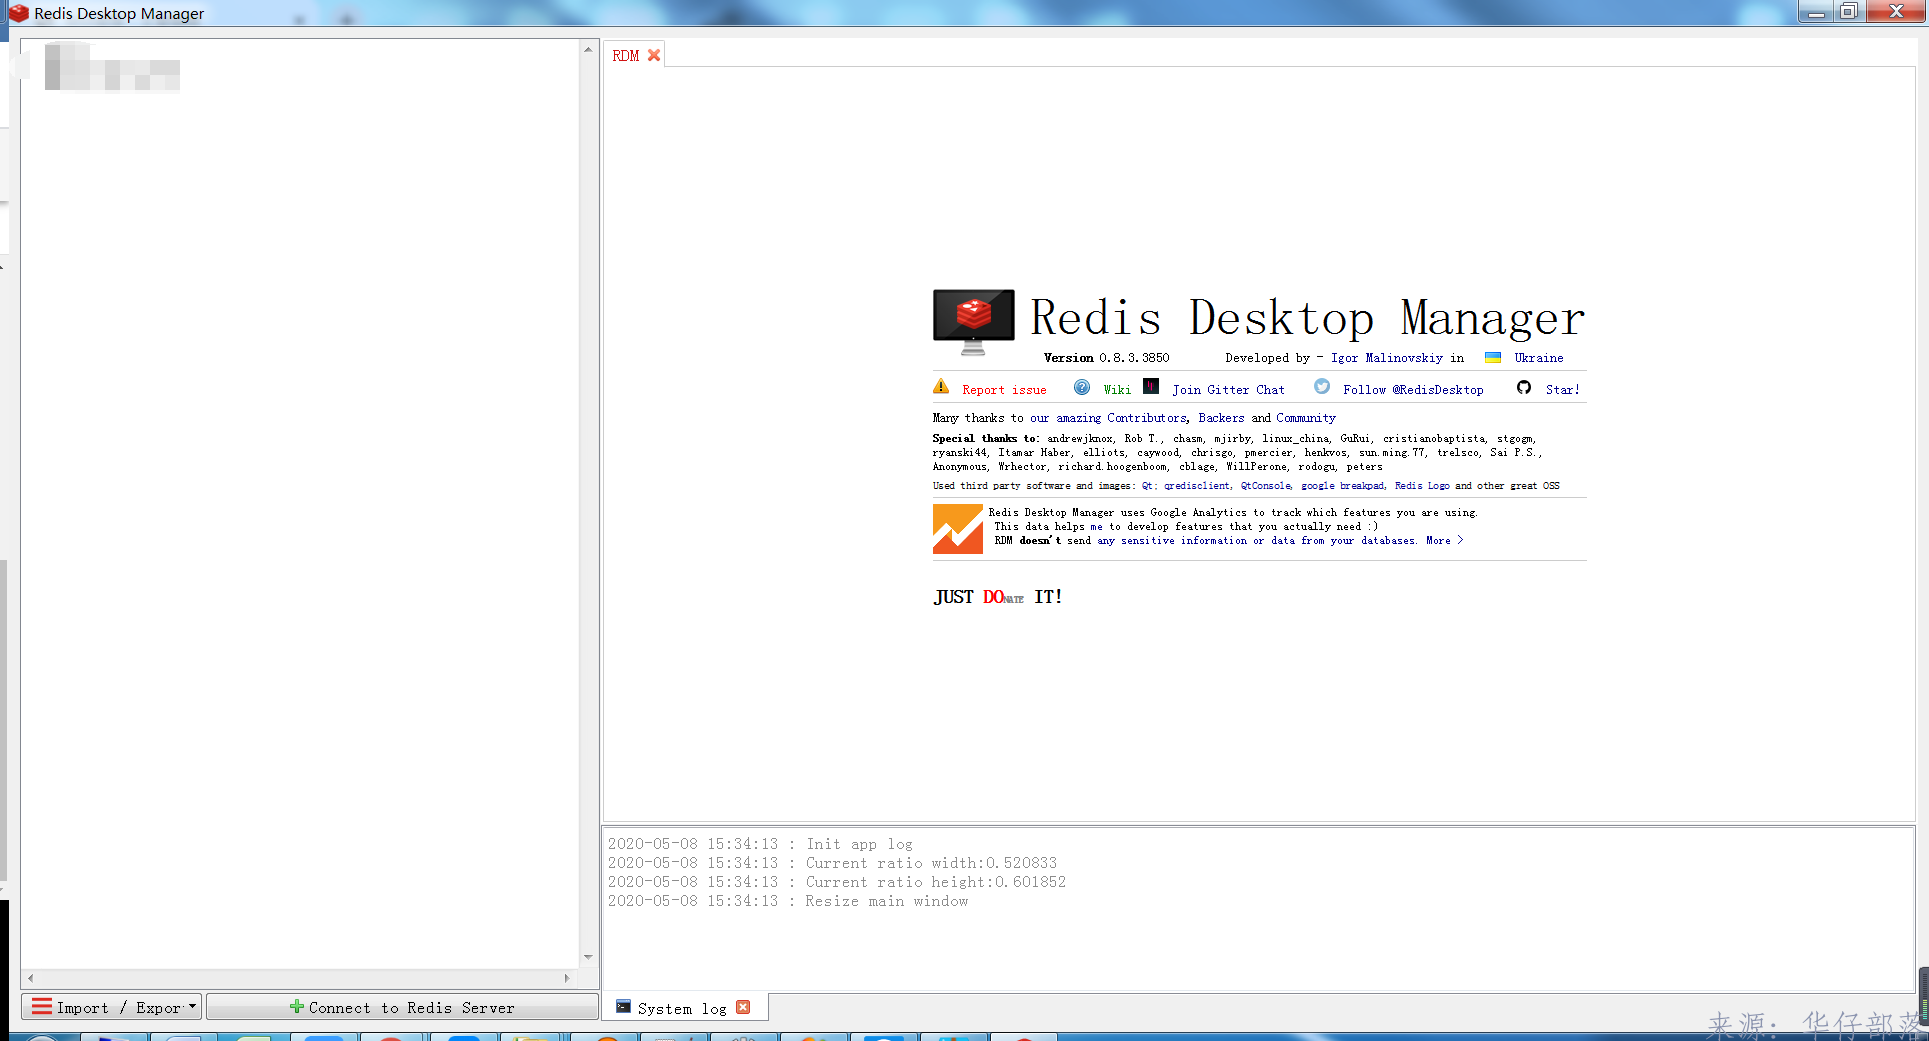Open Join Gitter Chat link
The image size is (1929, 1041).
point(1228,390)
